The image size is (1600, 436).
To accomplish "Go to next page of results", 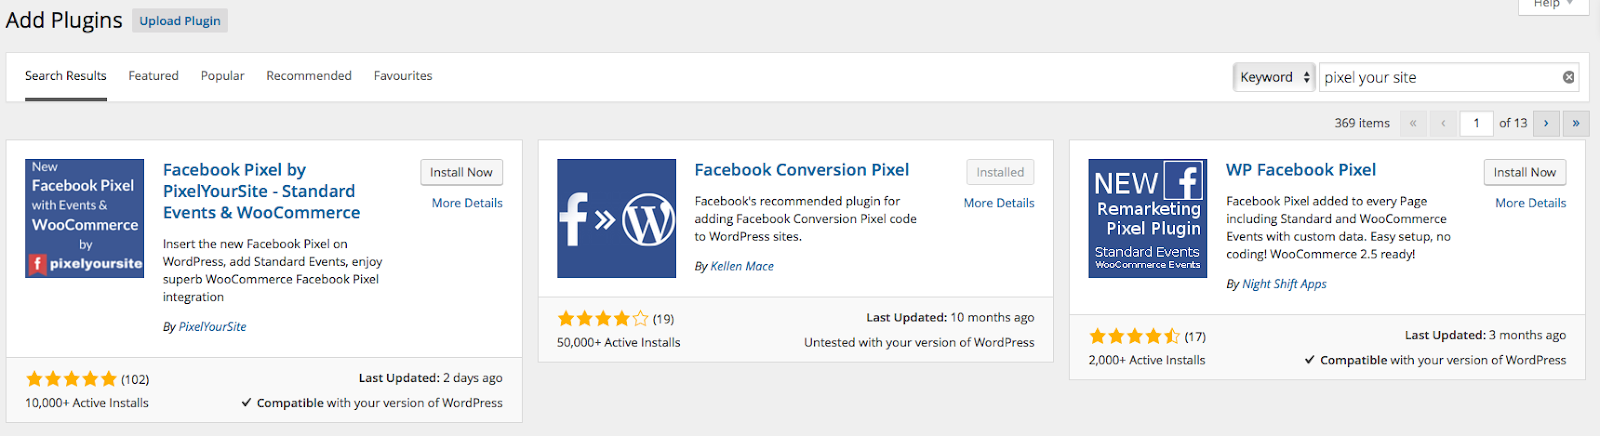I will tap(1546, 123).
